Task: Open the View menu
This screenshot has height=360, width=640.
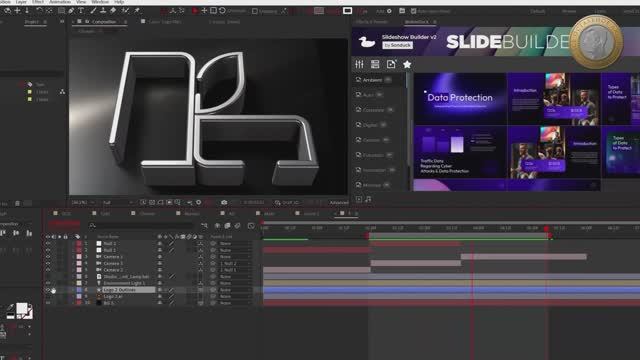Action: pyautogui.click(x=81, y=2)
